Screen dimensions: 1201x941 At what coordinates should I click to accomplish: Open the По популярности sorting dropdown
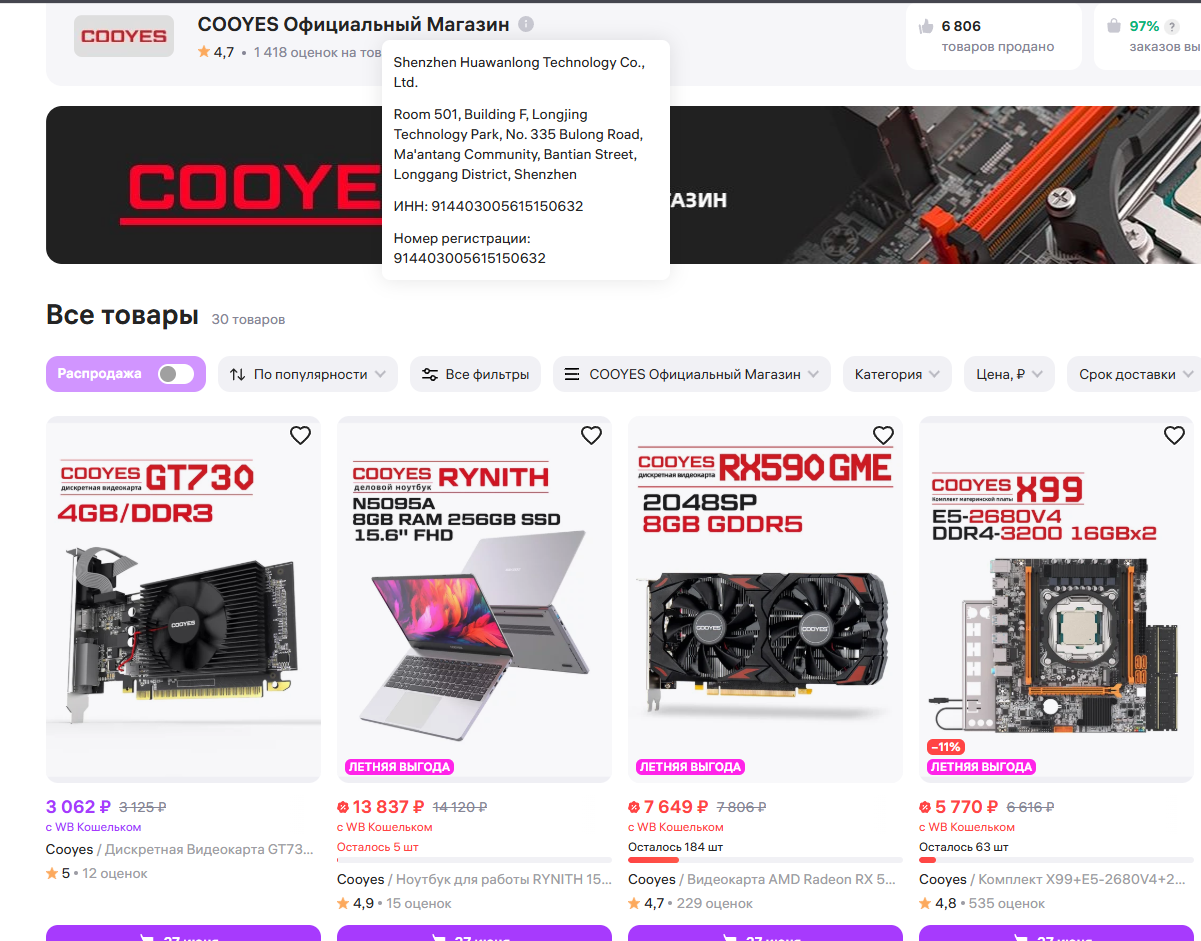coord(308,374)
